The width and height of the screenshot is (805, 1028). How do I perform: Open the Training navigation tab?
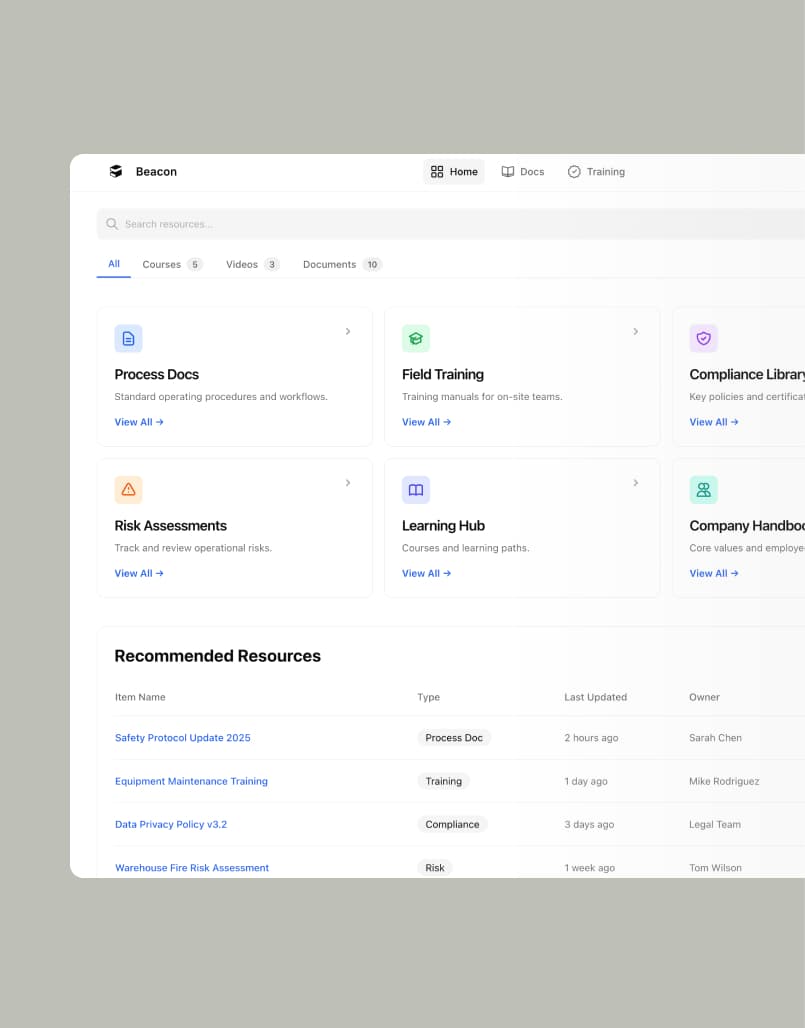tap(596, 172)
